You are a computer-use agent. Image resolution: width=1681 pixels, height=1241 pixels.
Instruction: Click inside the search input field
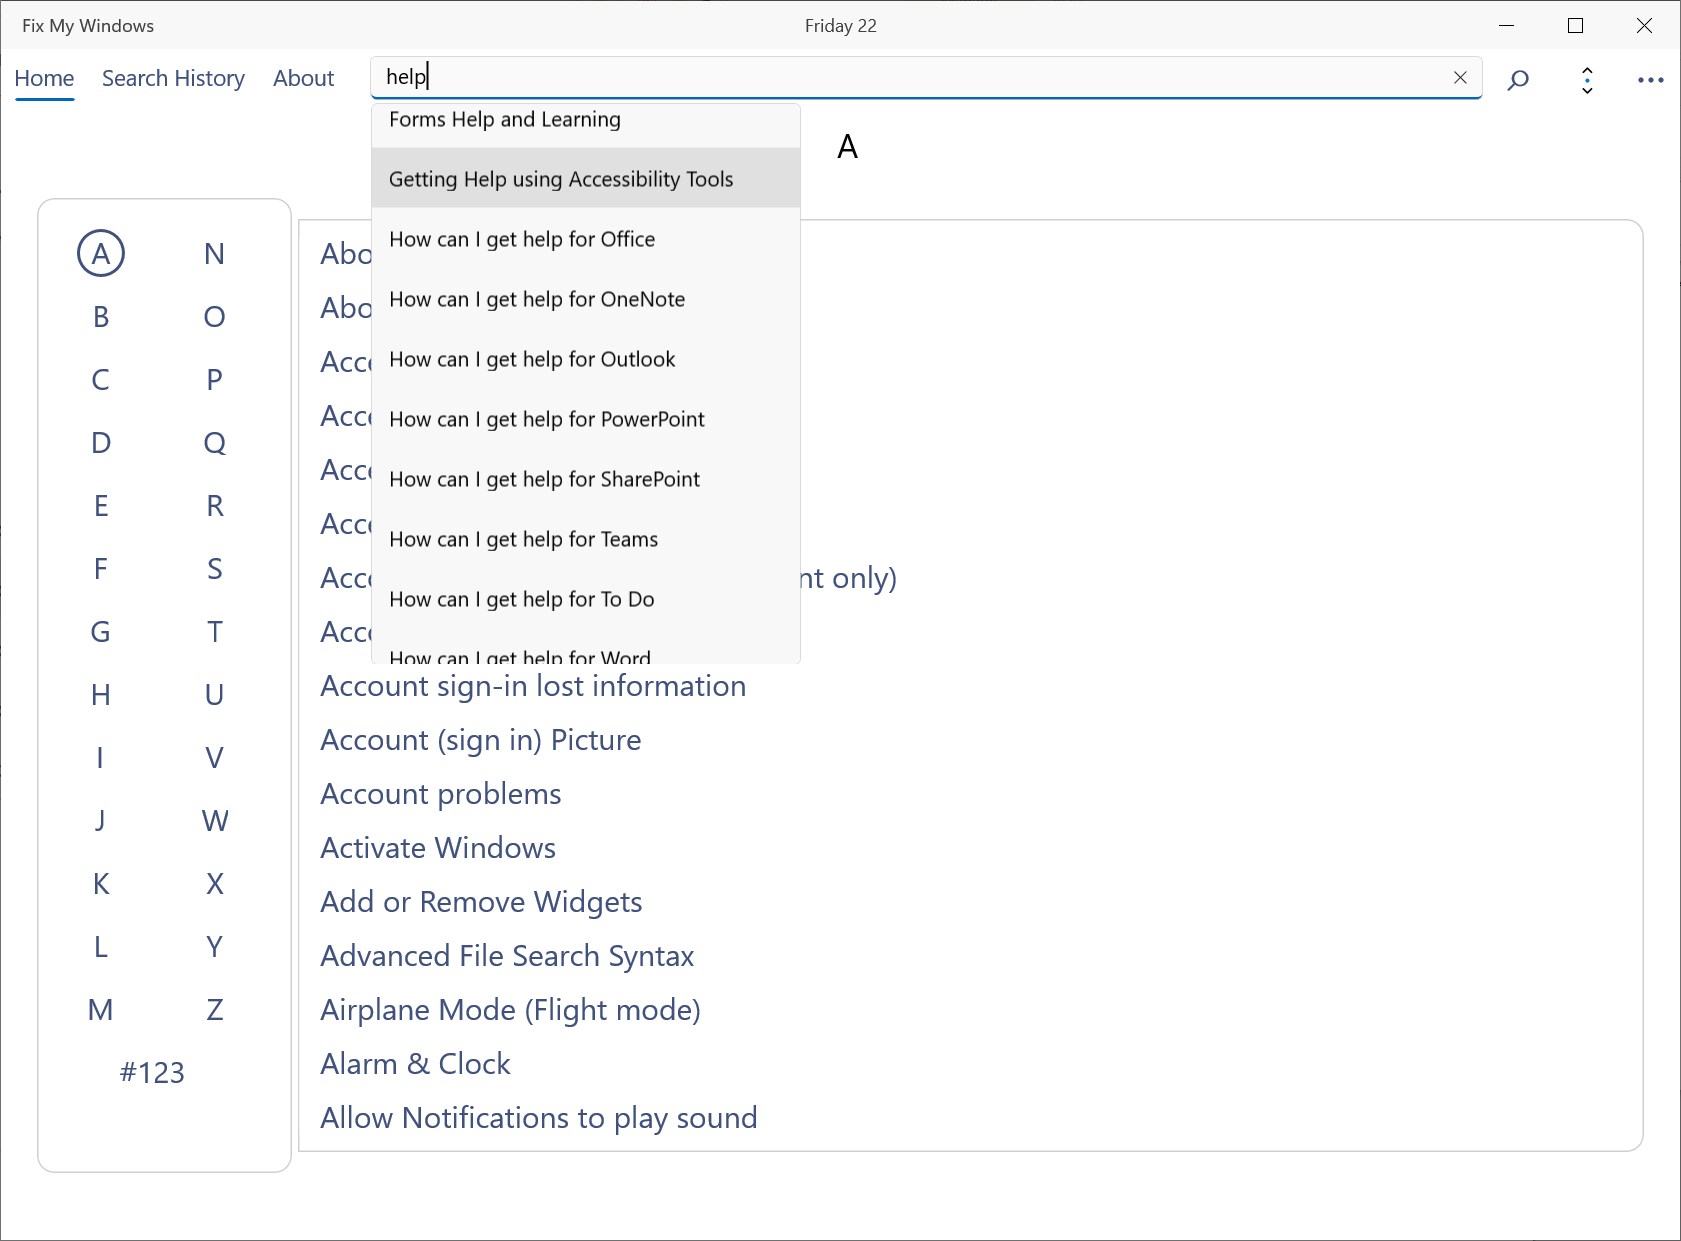tap(900, 78)
